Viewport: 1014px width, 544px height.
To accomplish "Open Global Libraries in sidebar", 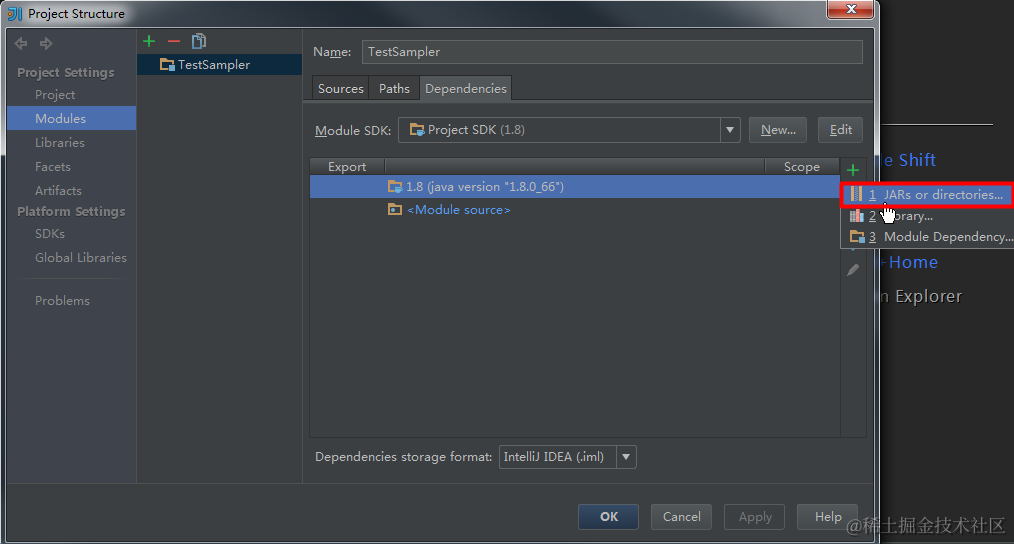I will pos(81,257).
